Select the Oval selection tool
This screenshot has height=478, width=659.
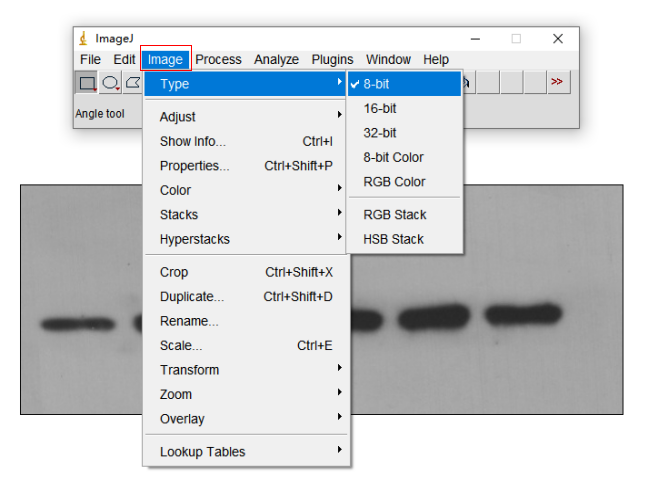pyautogui.click(x=111, y=84)
